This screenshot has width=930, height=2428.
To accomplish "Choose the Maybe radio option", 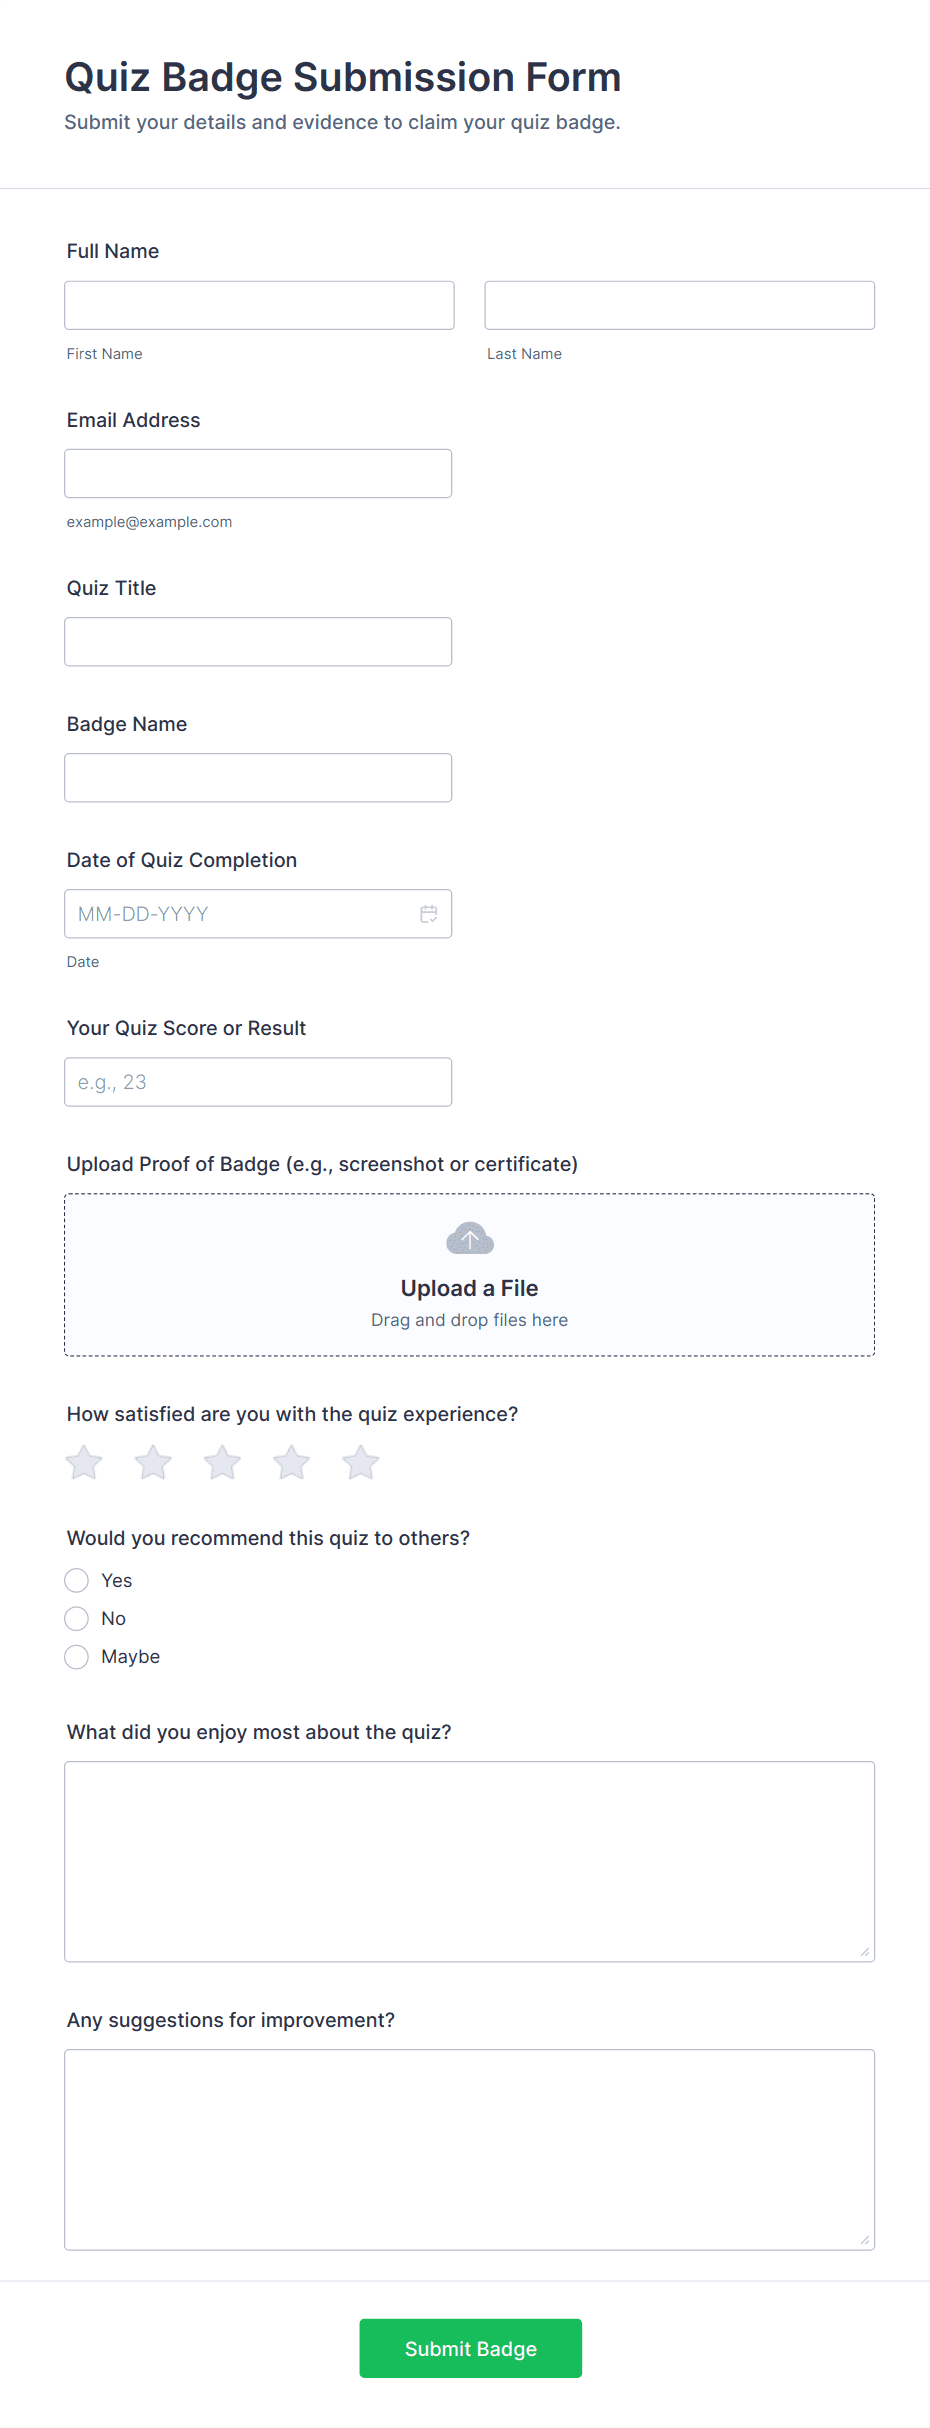I will 77,1656.
